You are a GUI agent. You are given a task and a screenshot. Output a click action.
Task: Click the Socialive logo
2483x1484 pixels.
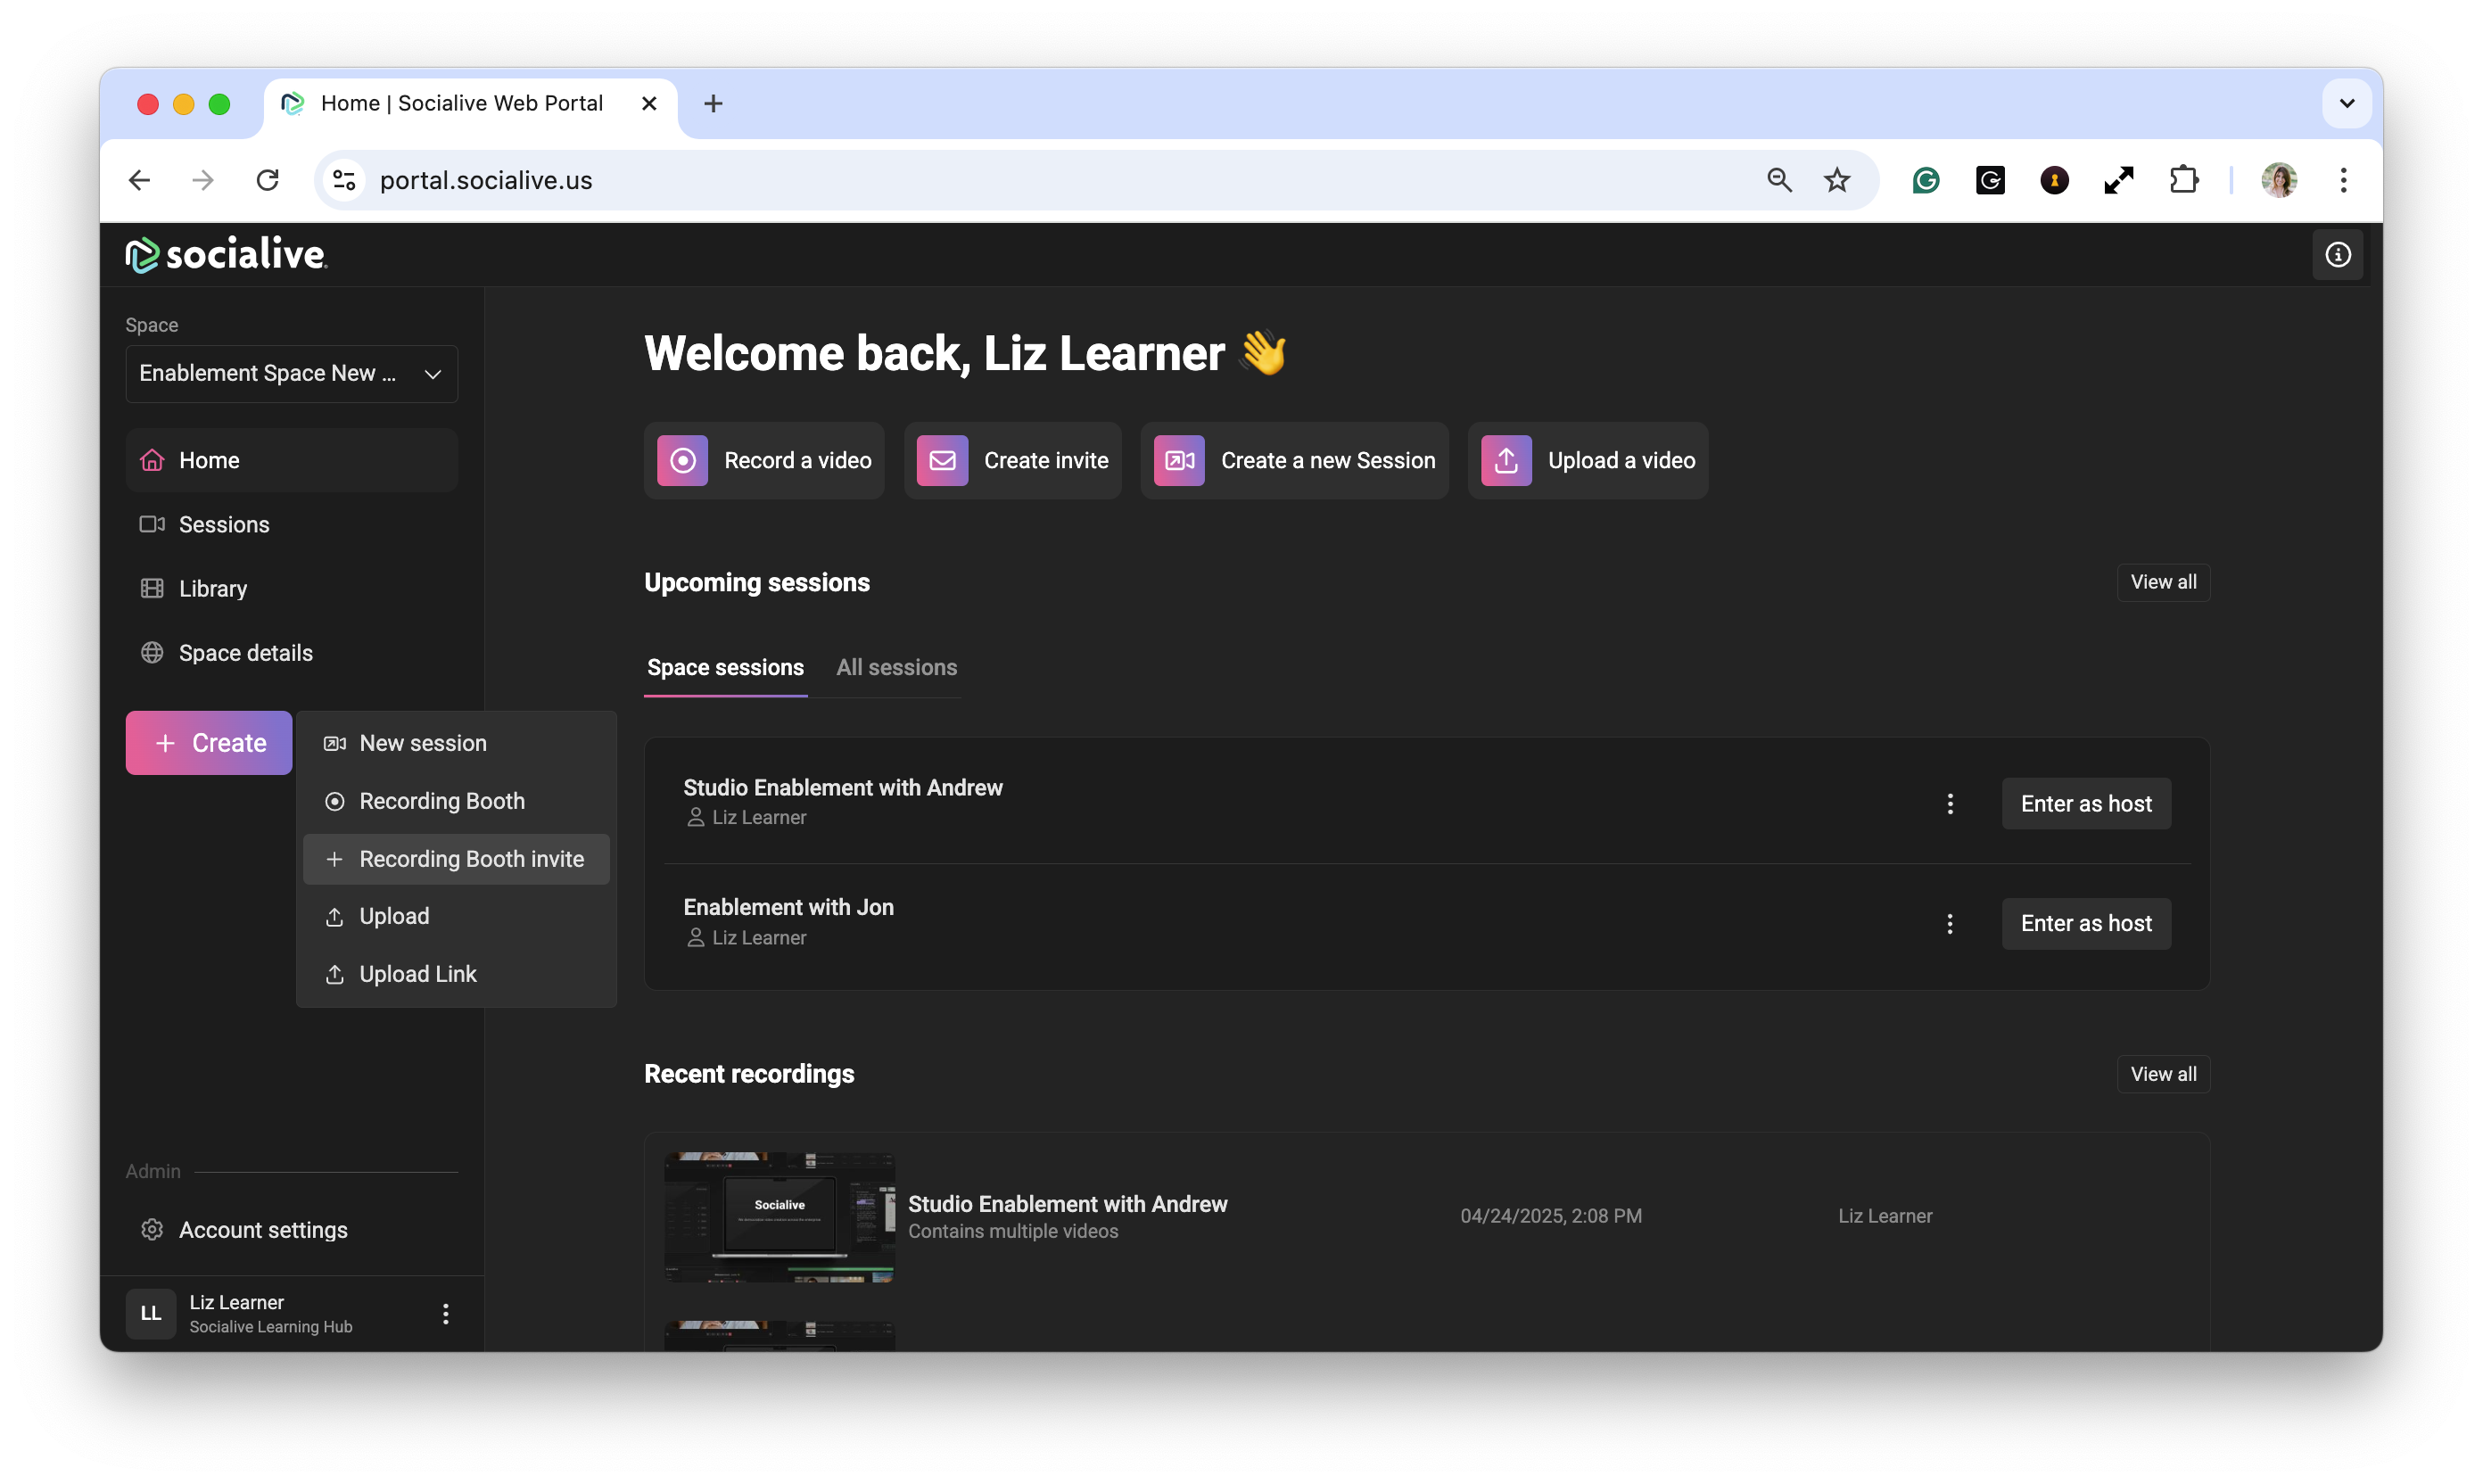227,254
